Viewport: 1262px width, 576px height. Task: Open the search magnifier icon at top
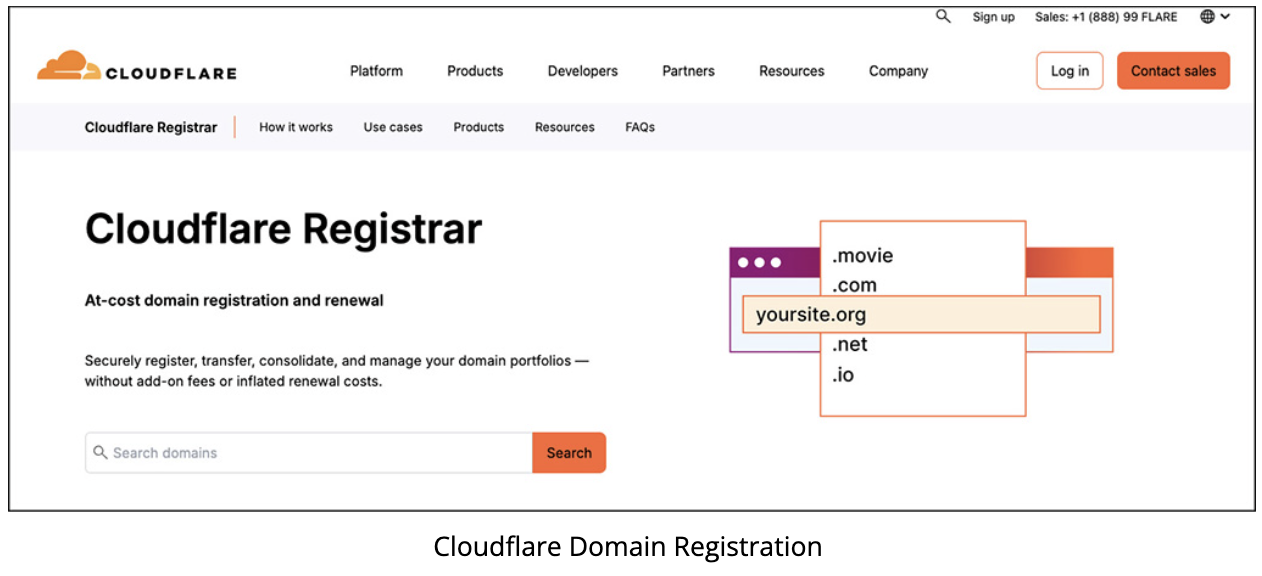pyautogui.click(x=943, y=16)
